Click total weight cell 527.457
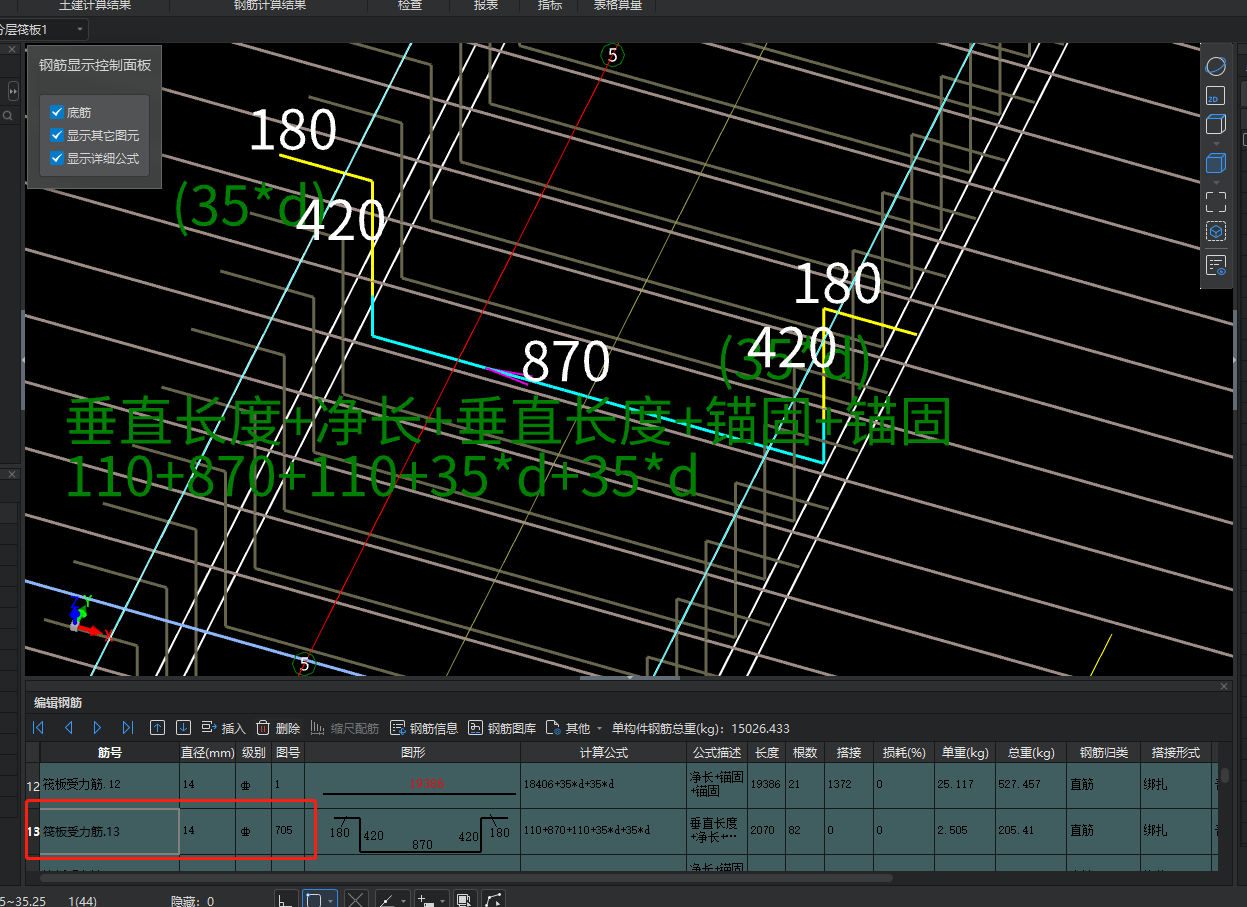This screenshot has height=907, width=1247. (x=1031, y=785)
